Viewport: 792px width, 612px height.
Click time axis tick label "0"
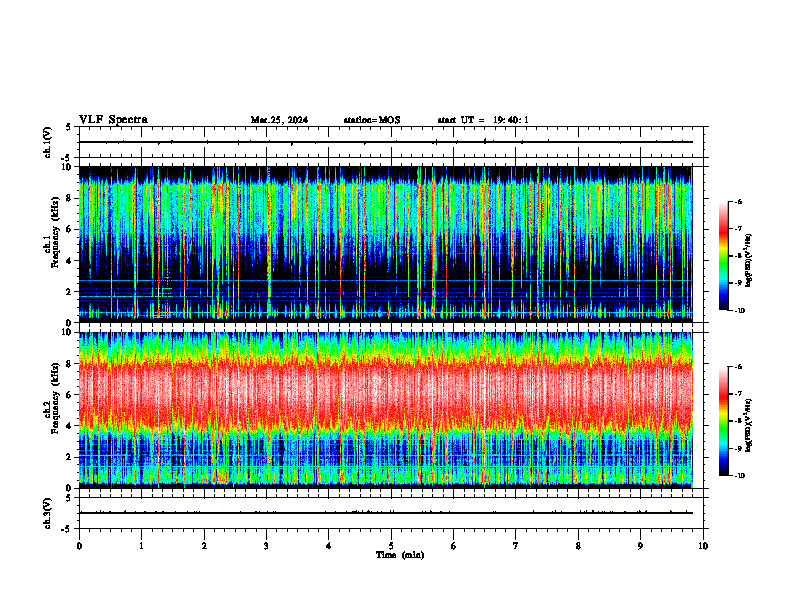click(x=79, y=546)
